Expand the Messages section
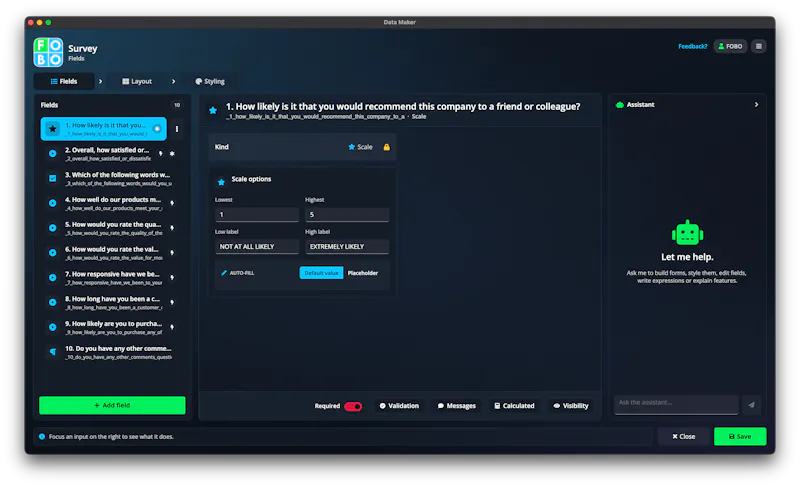Screen dimensions: 800x487 pos(457,406)
